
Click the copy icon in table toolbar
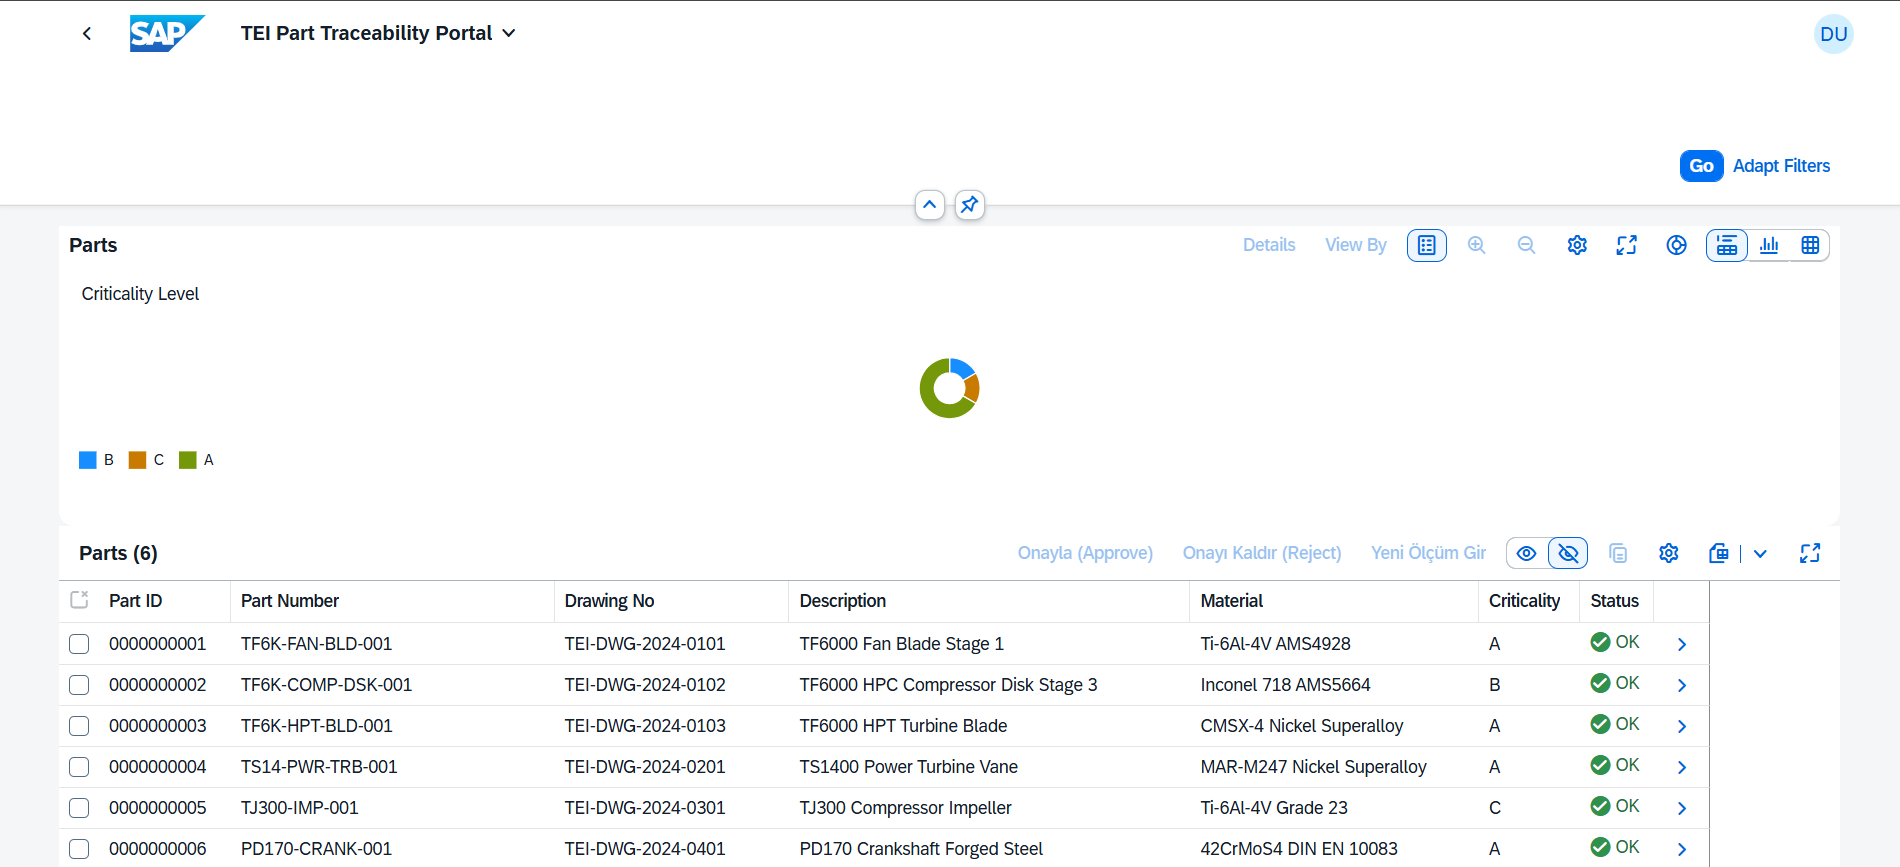click(x=1618, y=553)
